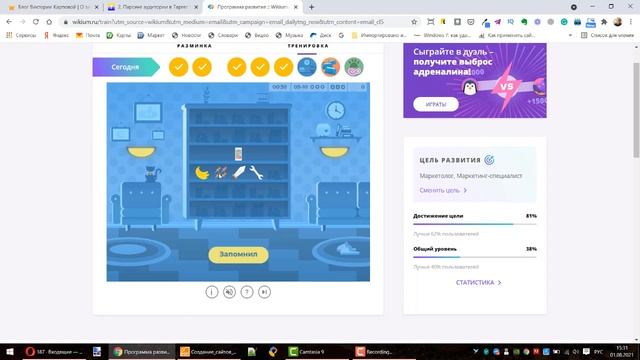Mute the game sound
The width and height of the screenshot is (640, 360).
(x=229, y=292)
